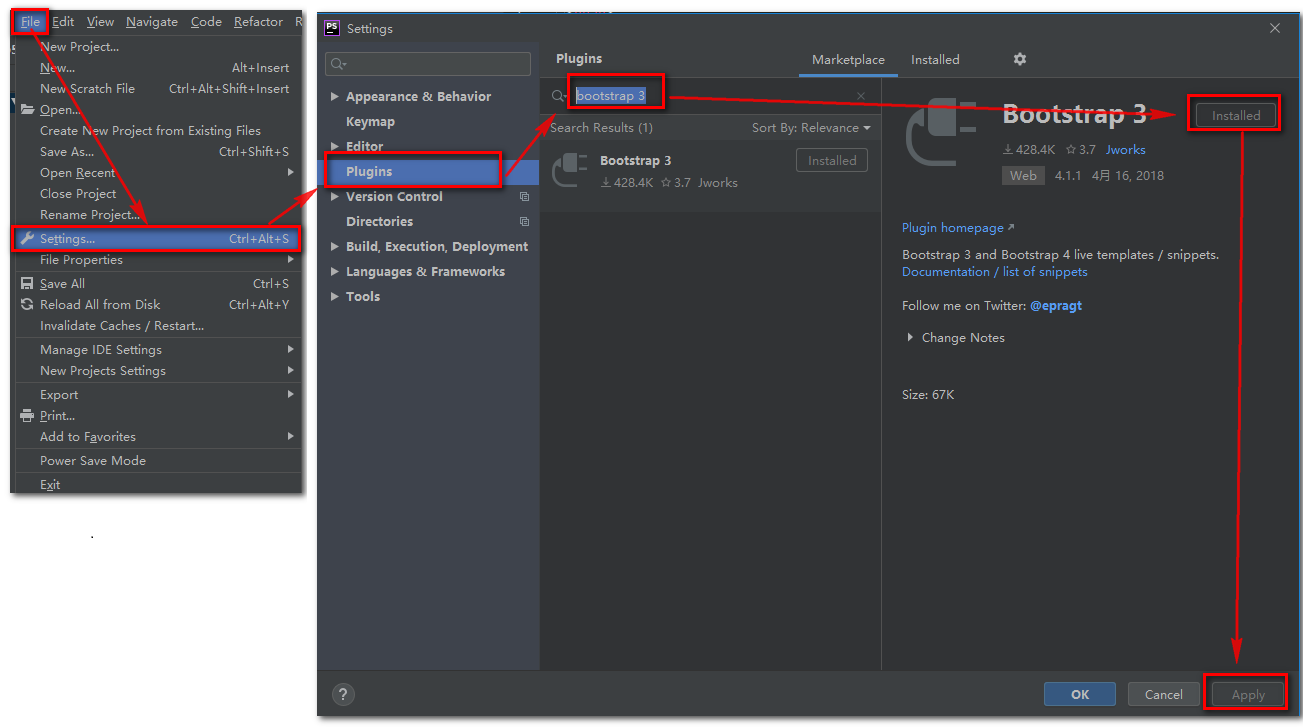Click the plugin search field
The height and width of the screenshot is (727, 1303).
pyautogui.click(x=711, y=96)
